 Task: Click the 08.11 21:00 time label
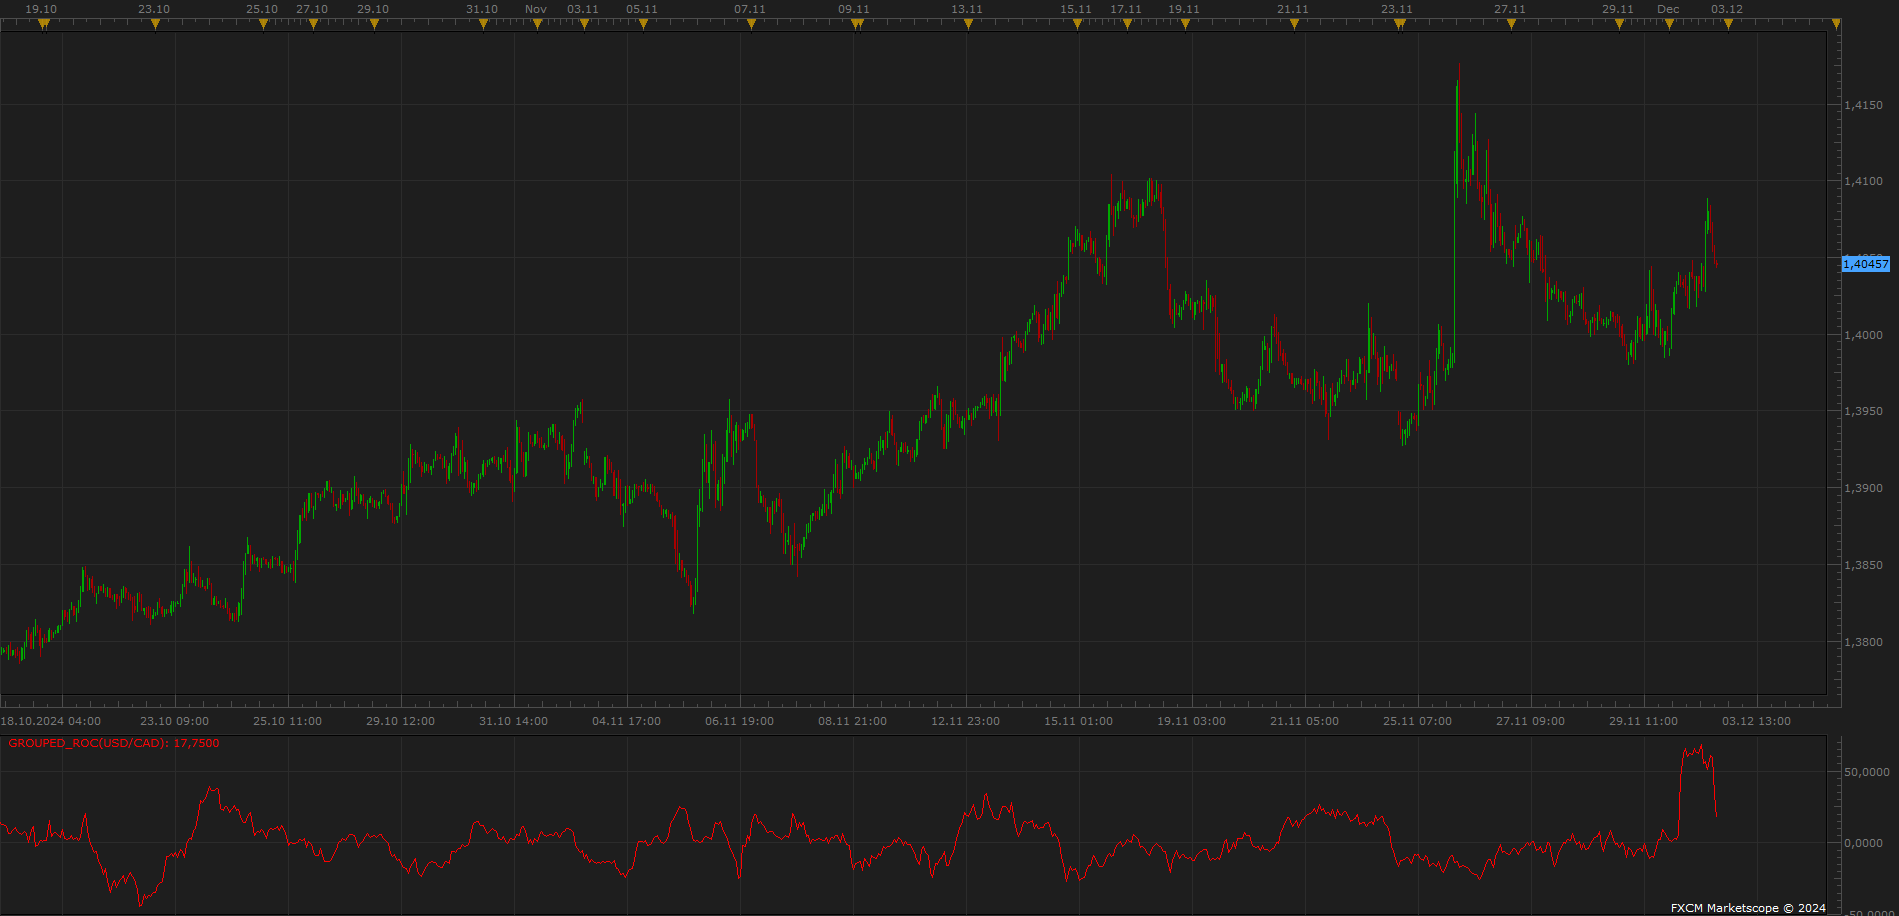pos(853,721)
